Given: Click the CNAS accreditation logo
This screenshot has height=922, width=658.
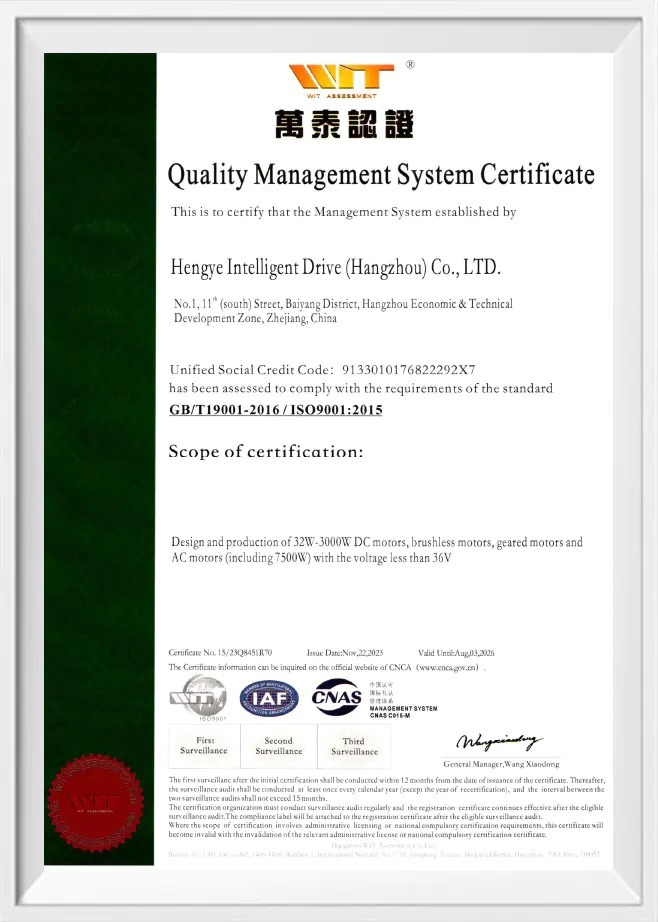Looking at the screenshot, I should pos(336,697).
